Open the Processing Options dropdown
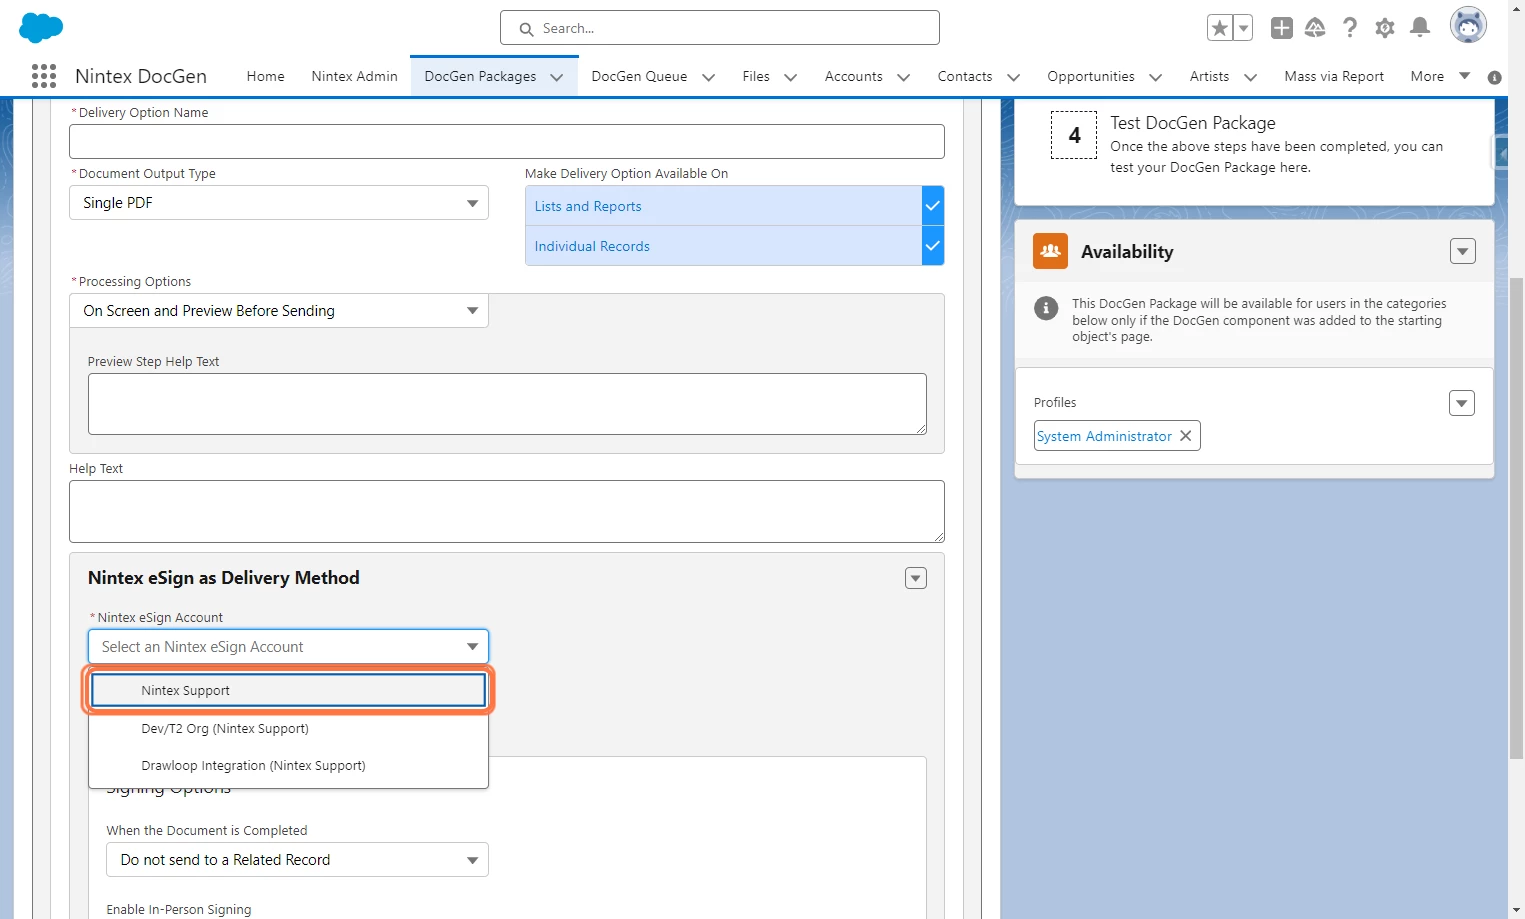 pyautogui.click(x=279, y=311)
